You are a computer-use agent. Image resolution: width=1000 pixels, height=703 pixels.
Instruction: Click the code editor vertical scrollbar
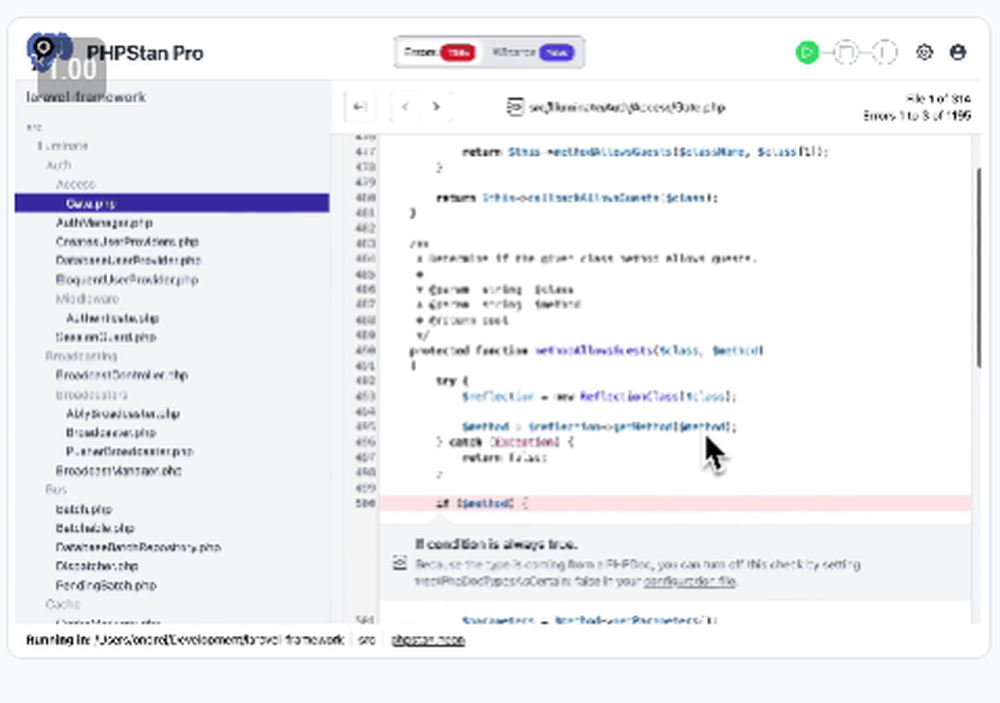979,268
